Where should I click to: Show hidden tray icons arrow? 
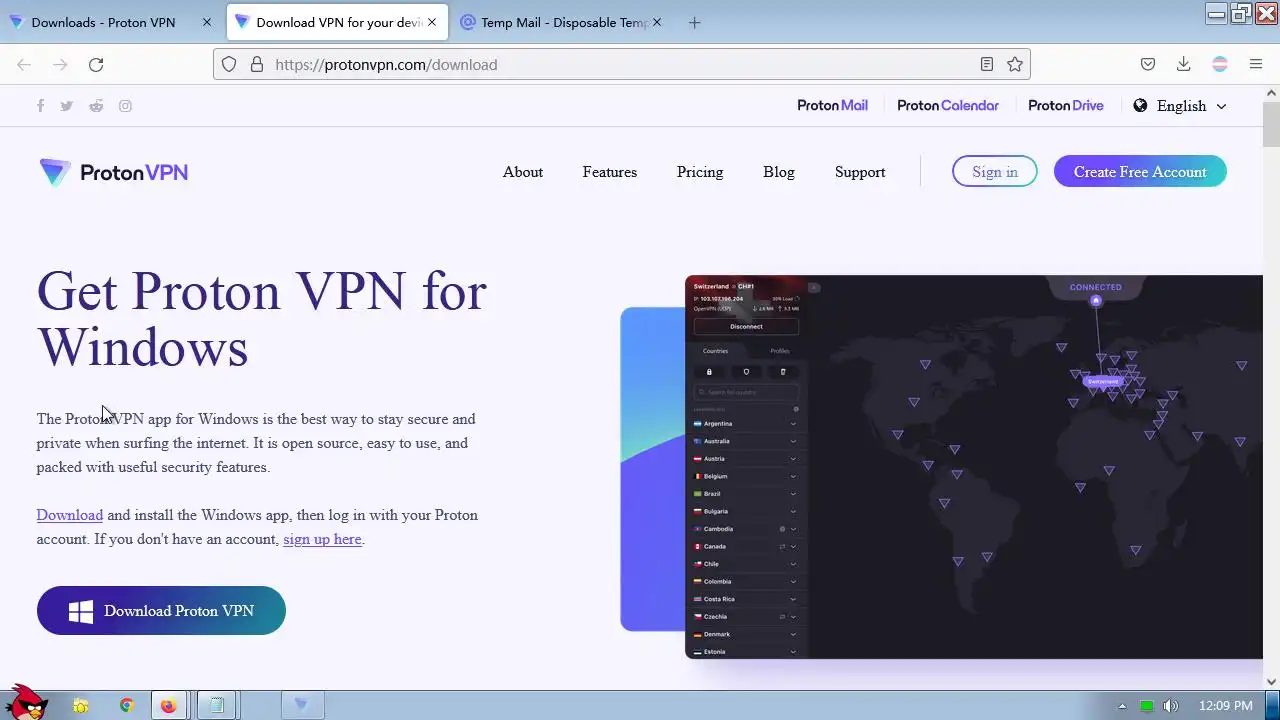click(x=1122, y=706)
